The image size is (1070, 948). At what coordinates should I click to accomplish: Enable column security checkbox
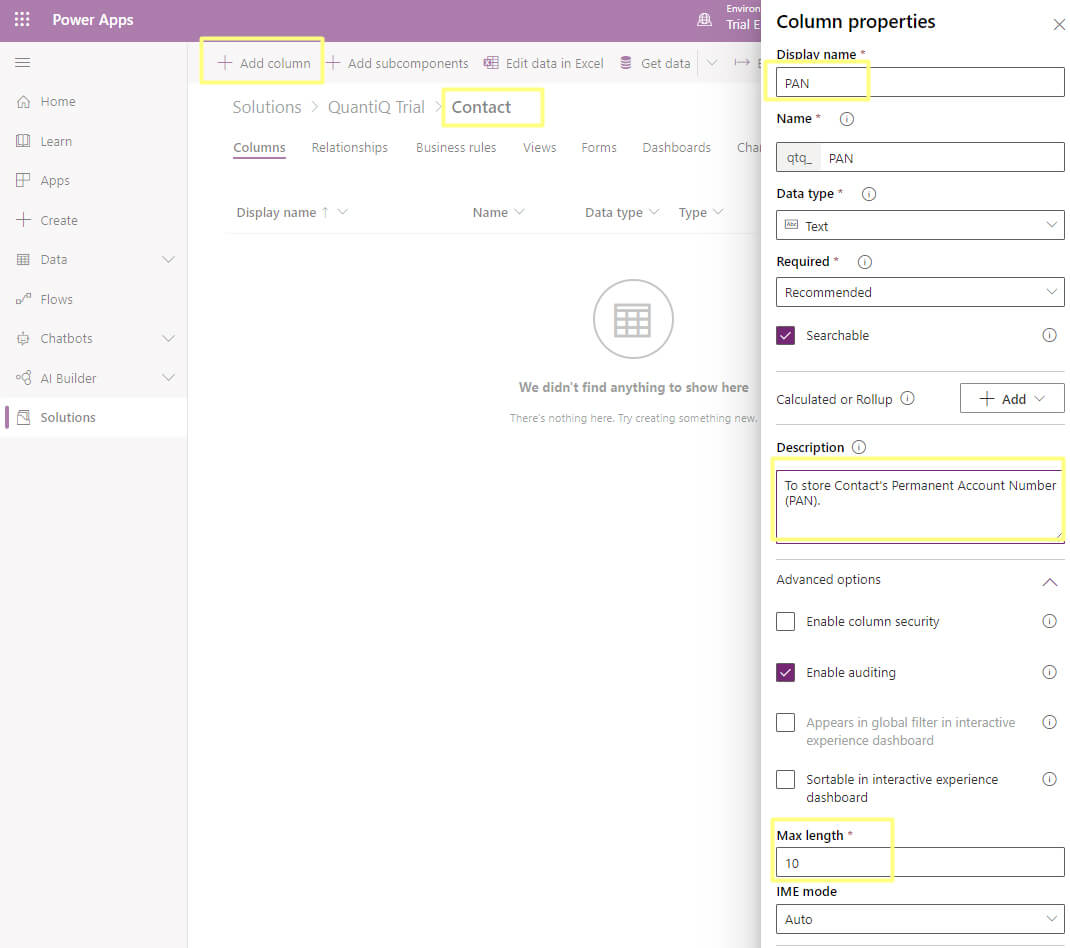(785, 621)
